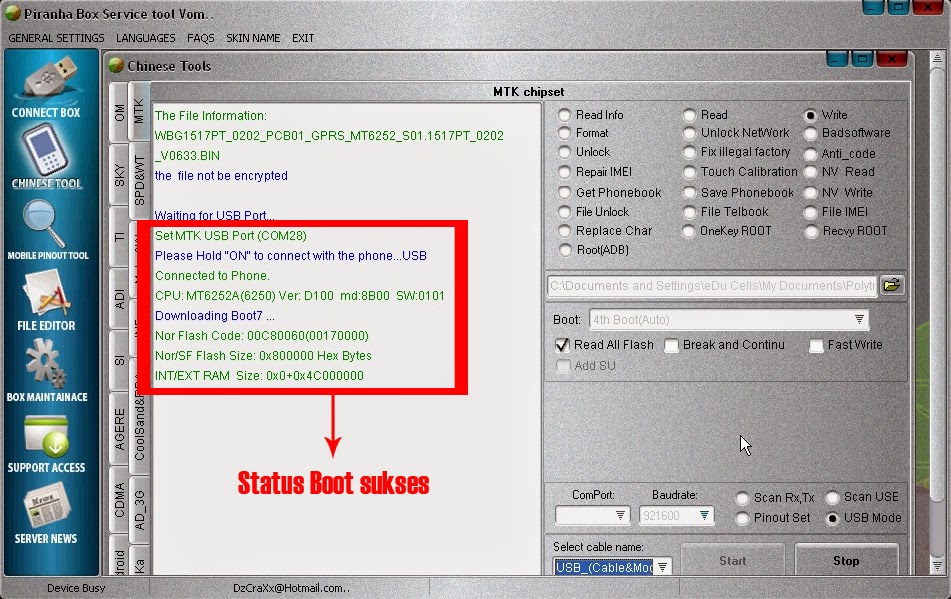Open the FAQS menu
The image size is (951, 599).
201,38
